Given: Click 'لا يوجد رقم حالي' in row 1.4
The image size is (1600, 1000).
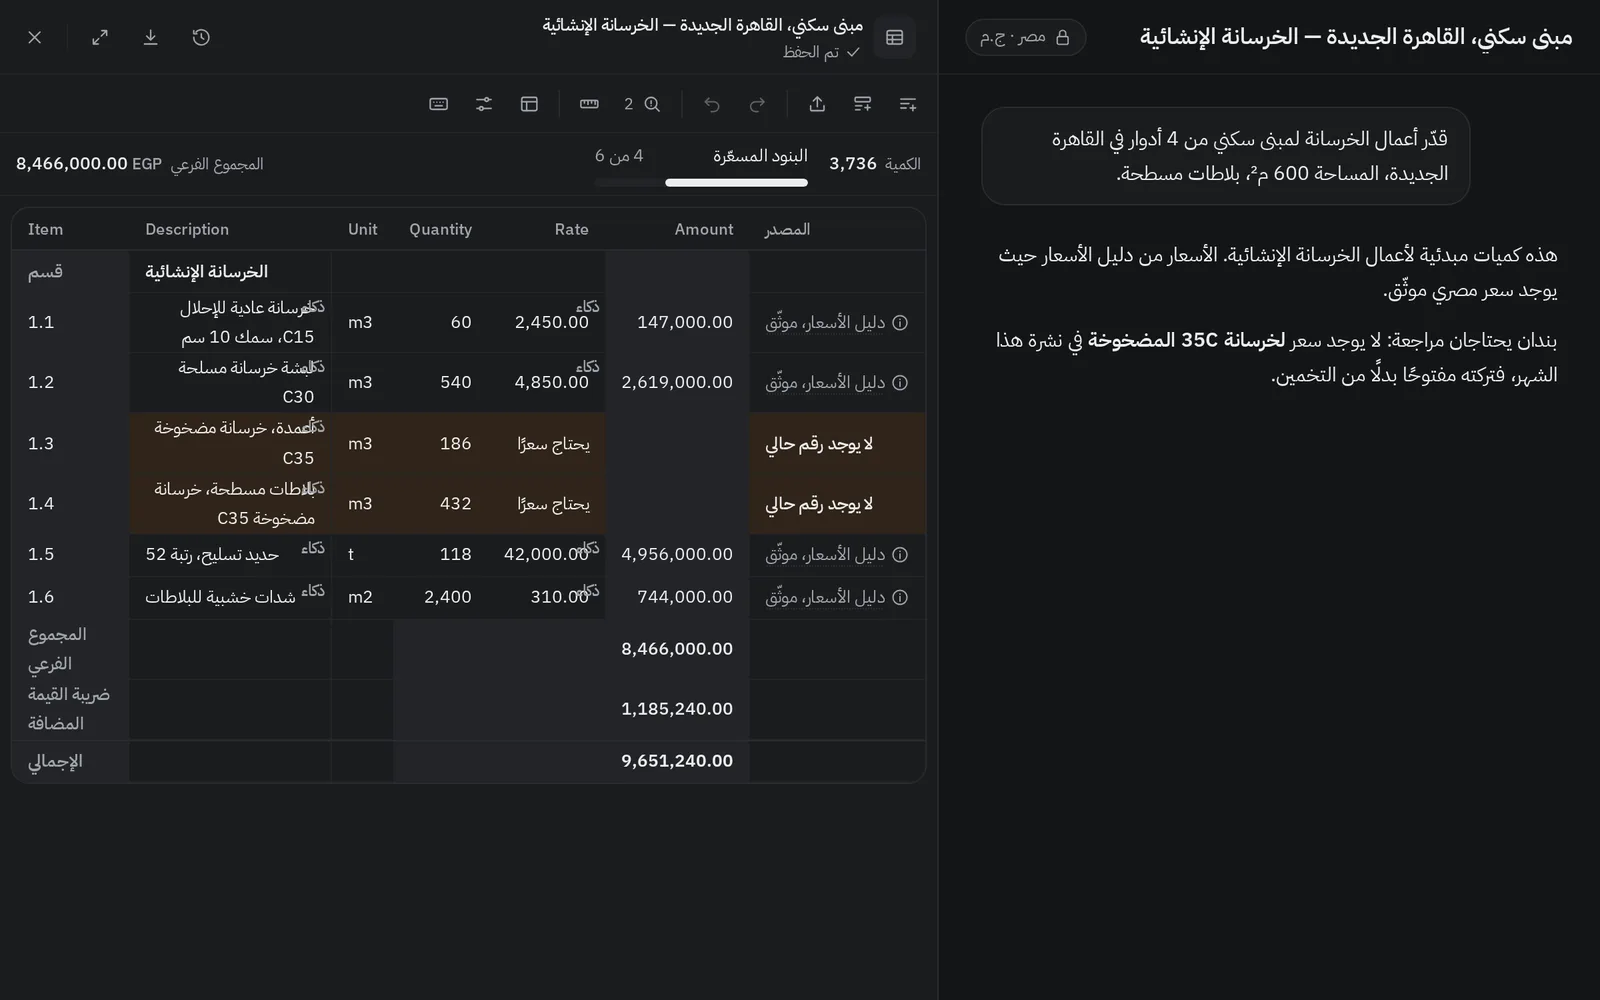Looking at the screenshot, I should pyautogui.click(x=819, y=504).
